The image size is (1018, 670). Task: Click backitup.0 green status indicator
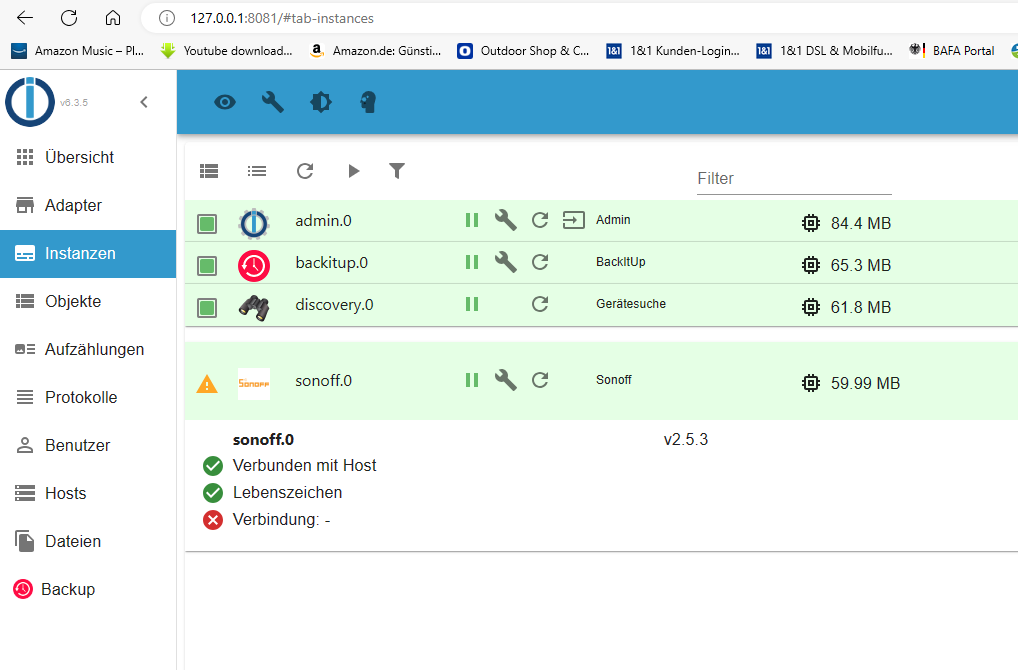pos(207,266)
